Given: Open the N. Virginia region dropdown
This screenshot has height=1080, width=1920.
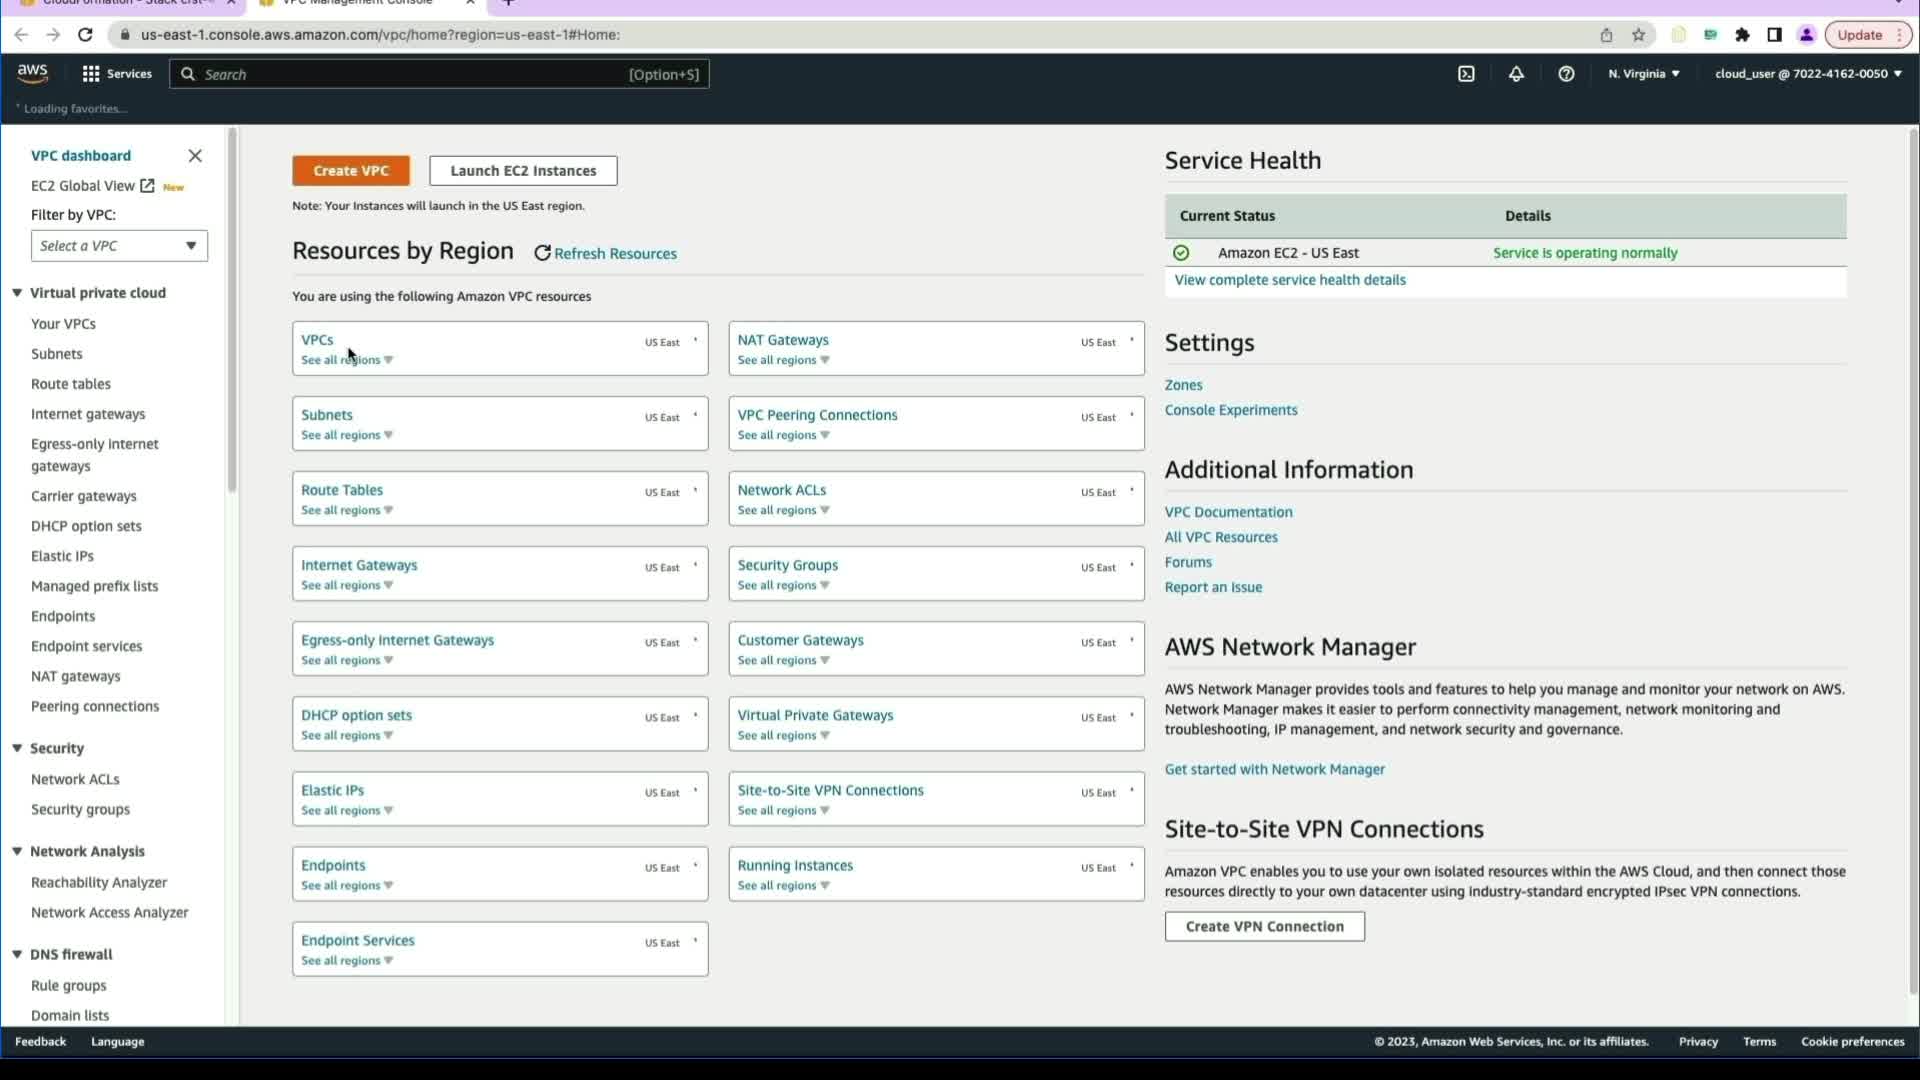Looking at the screenshot, I should coord(1643,74).
